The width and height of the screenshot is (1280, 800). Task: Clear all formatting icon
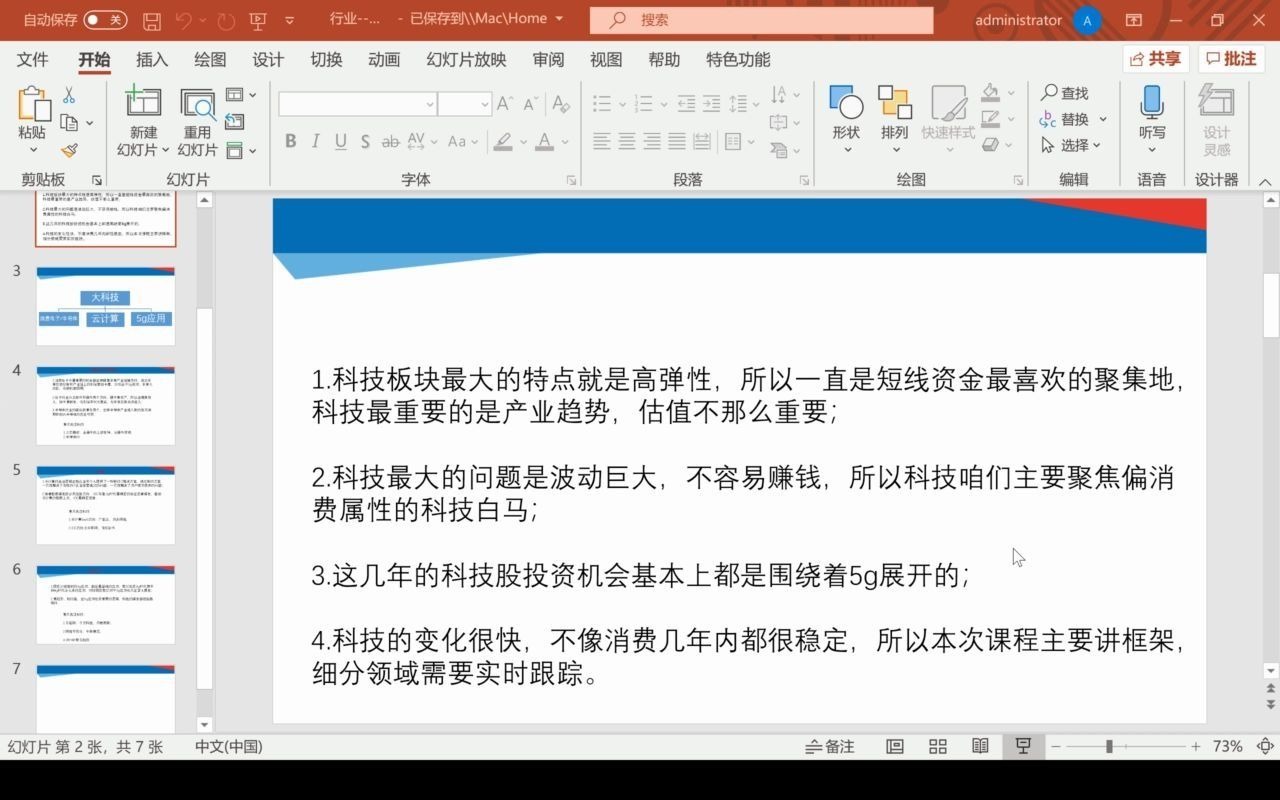click(561, 104)
